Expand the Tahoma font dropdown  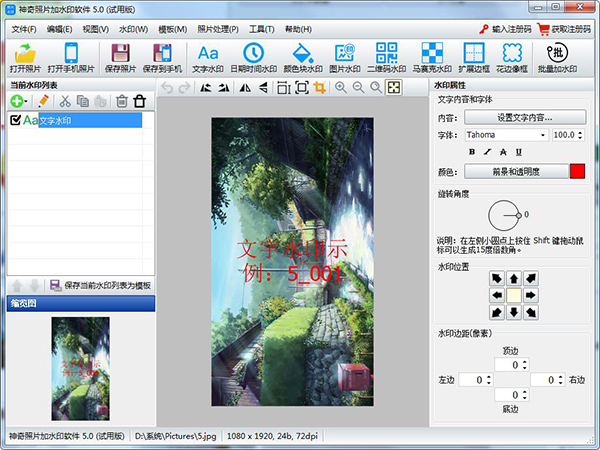coord(543,134)
